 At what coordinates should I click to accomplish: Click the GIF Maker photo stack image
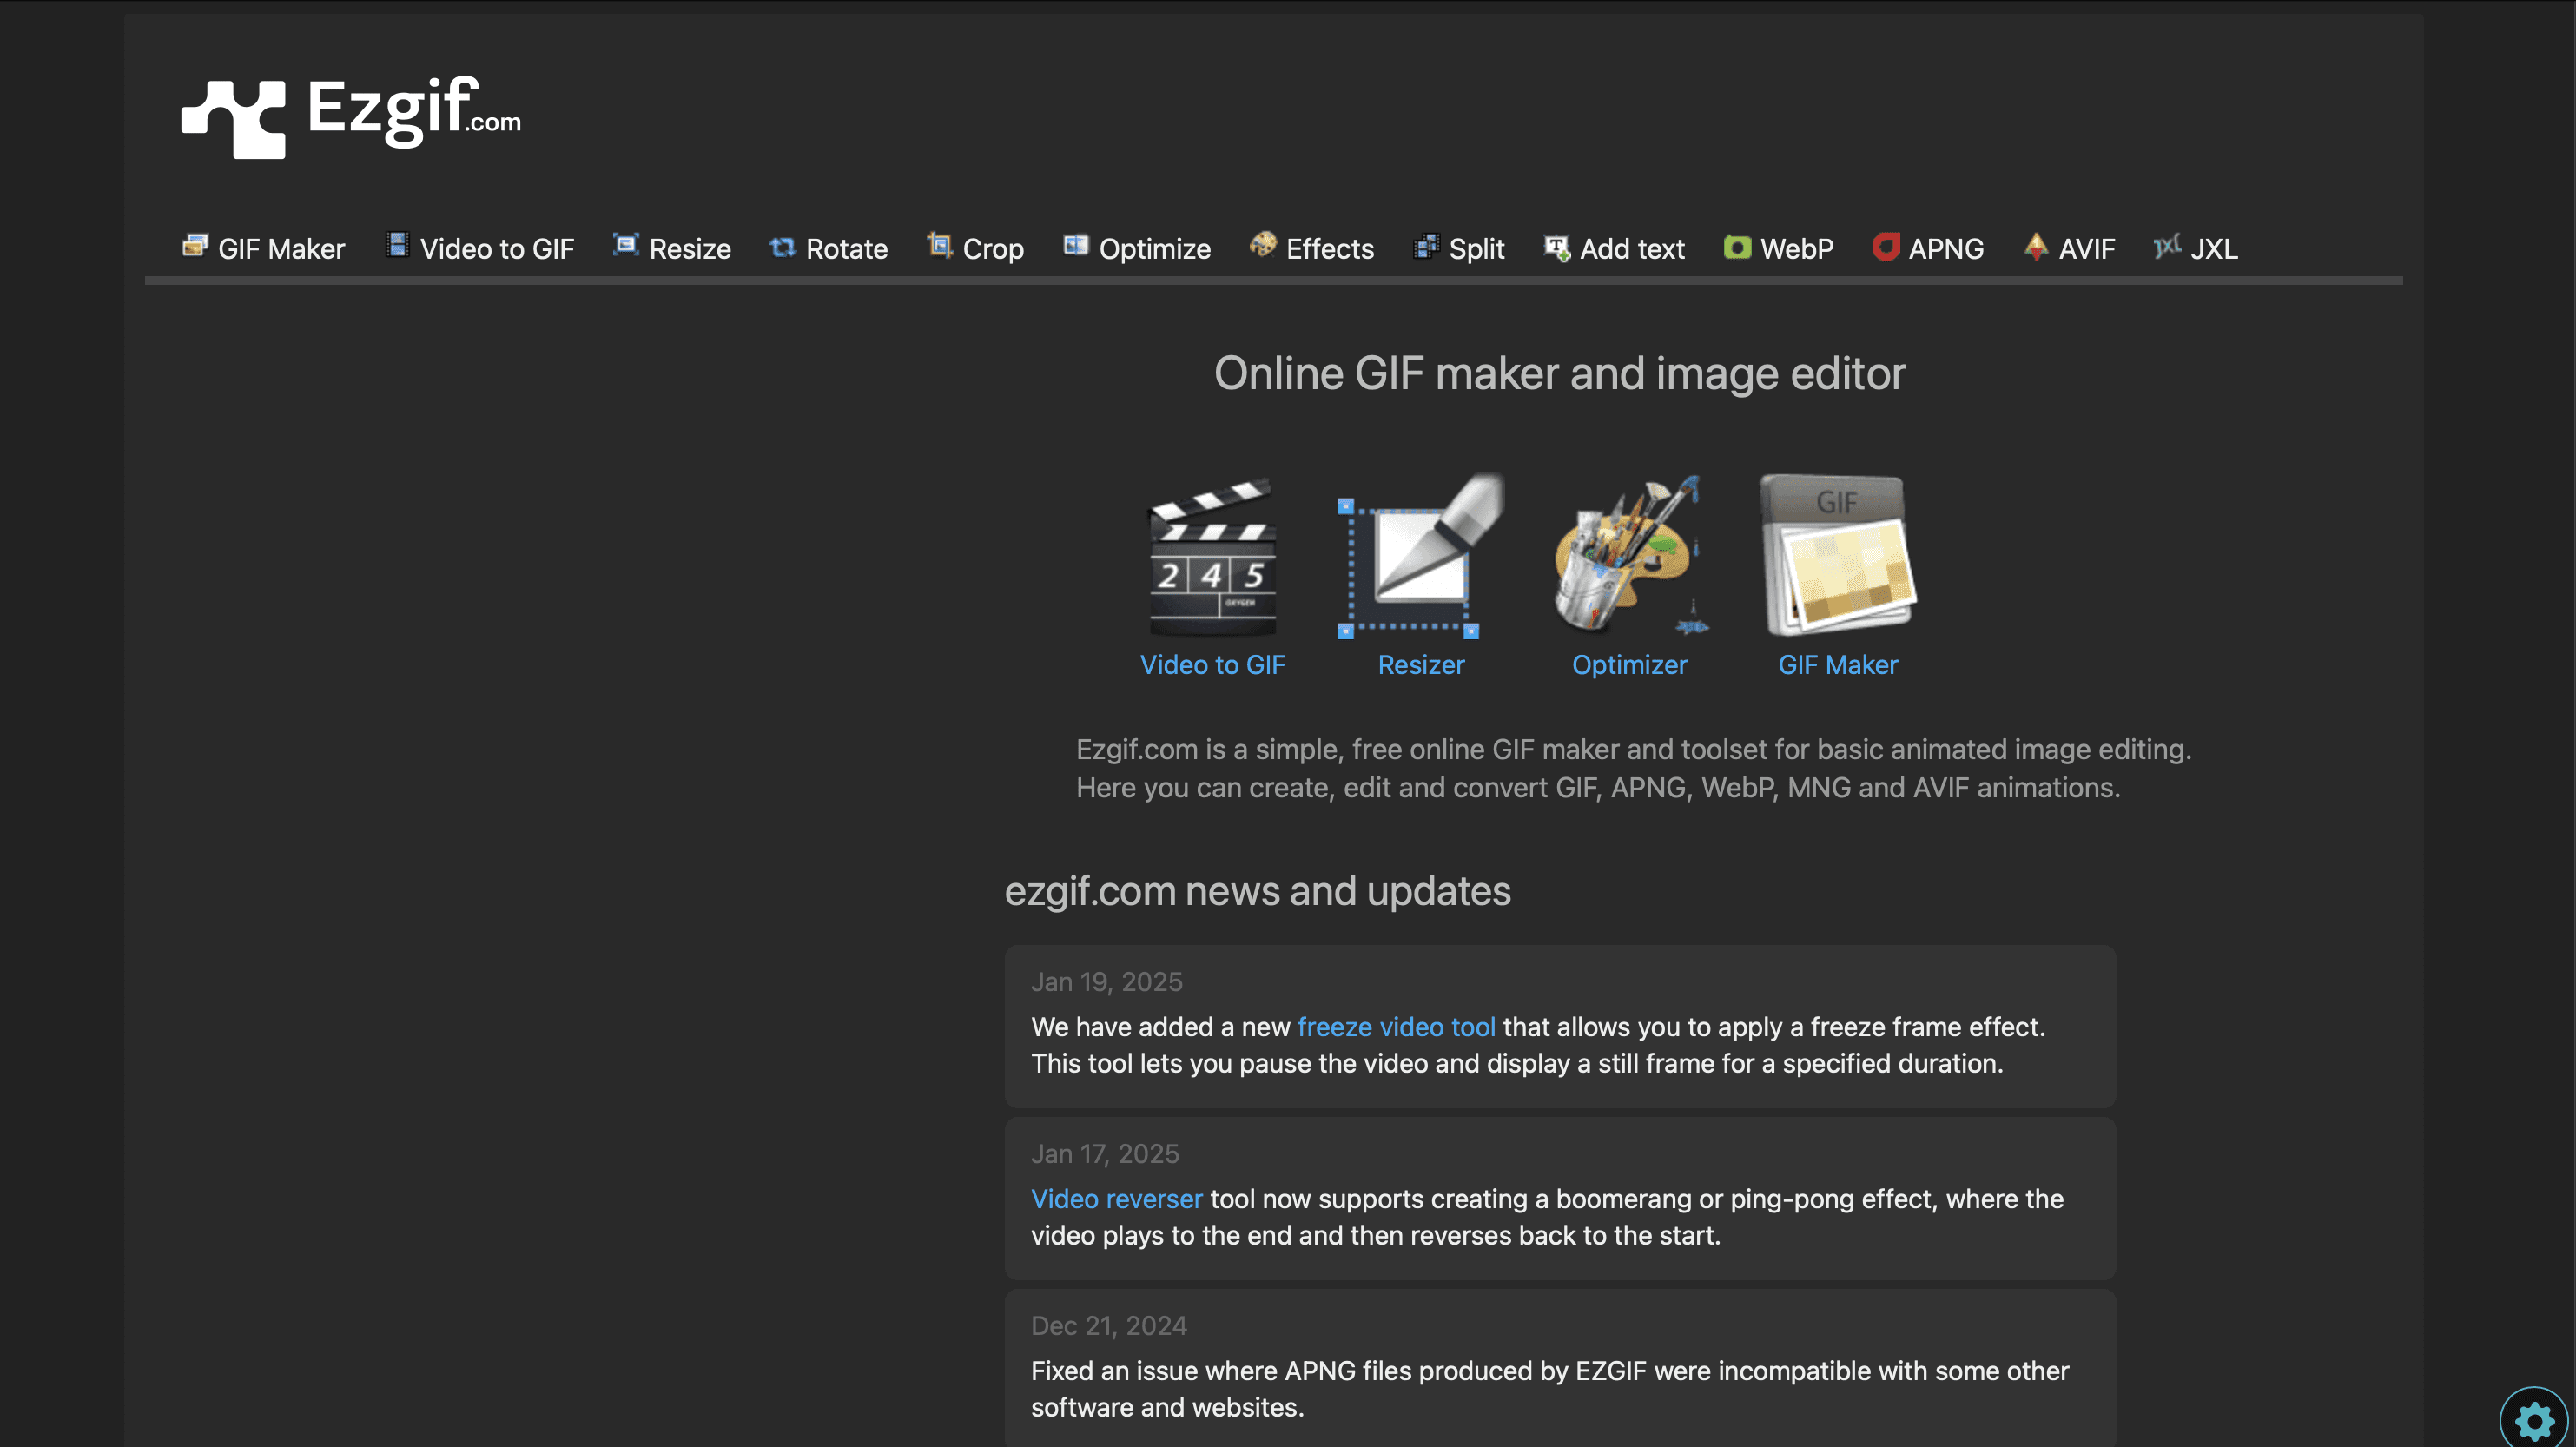(1838, 556)
